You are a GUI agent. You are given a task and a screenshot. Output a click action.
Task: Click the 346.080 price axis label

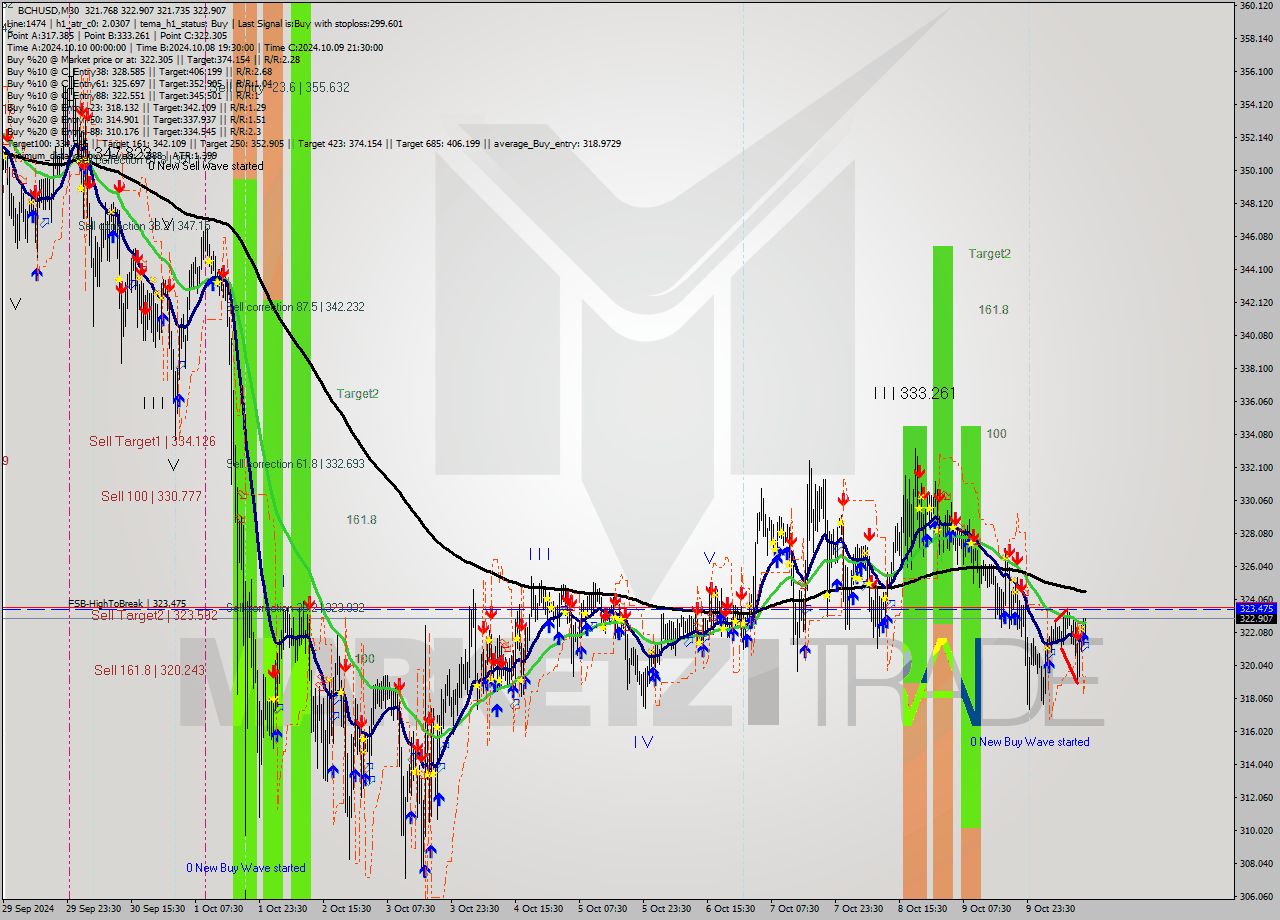[1256, 237]
